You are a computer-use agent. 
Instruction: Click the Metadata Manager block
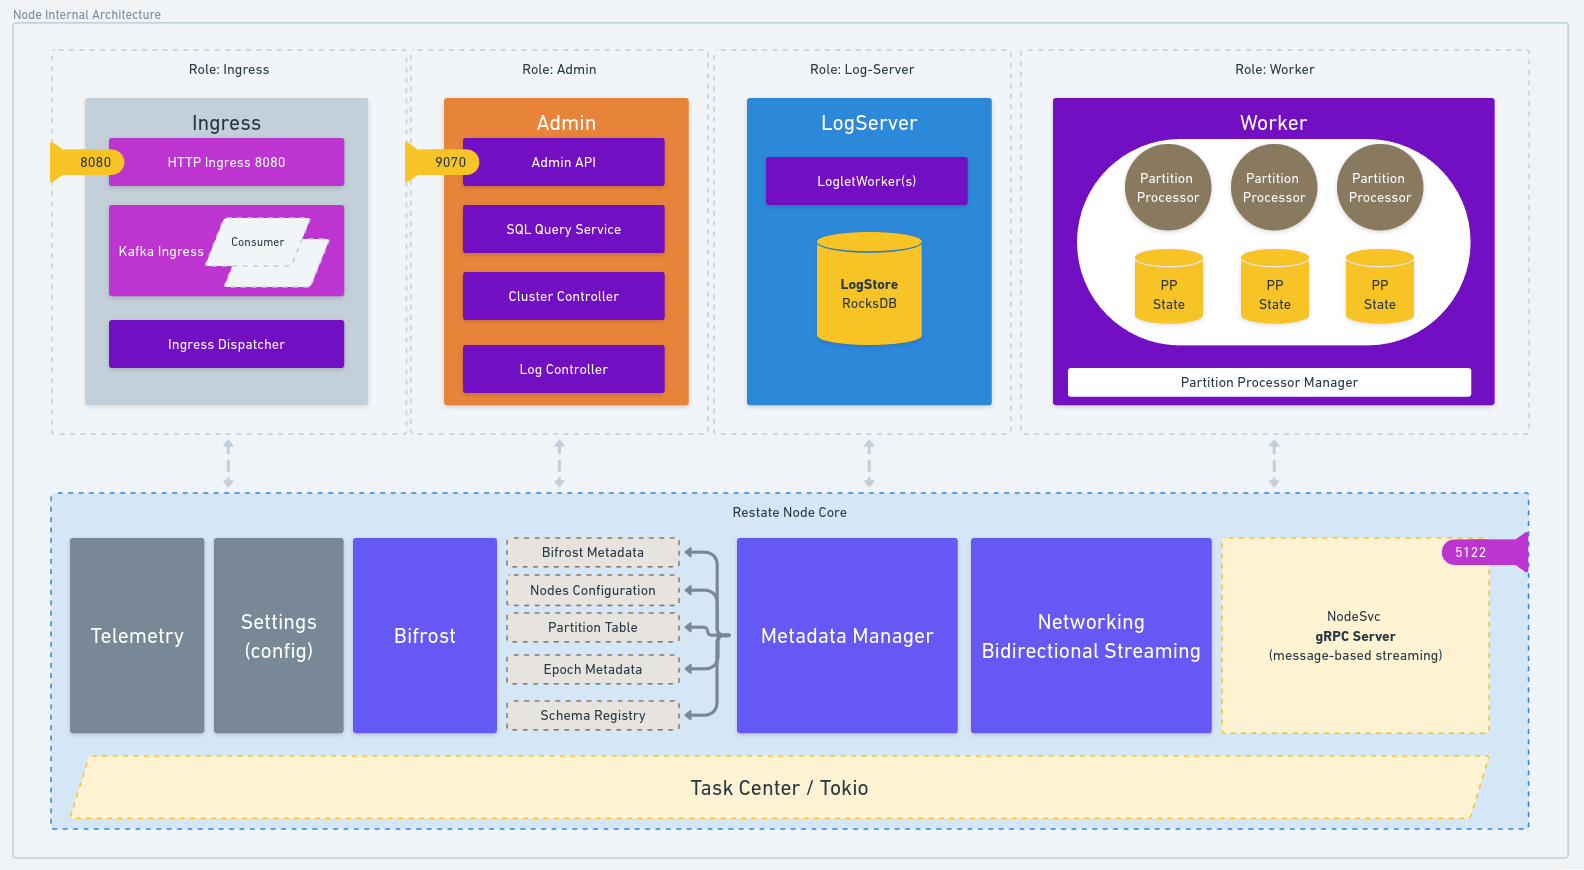(847, 636)
